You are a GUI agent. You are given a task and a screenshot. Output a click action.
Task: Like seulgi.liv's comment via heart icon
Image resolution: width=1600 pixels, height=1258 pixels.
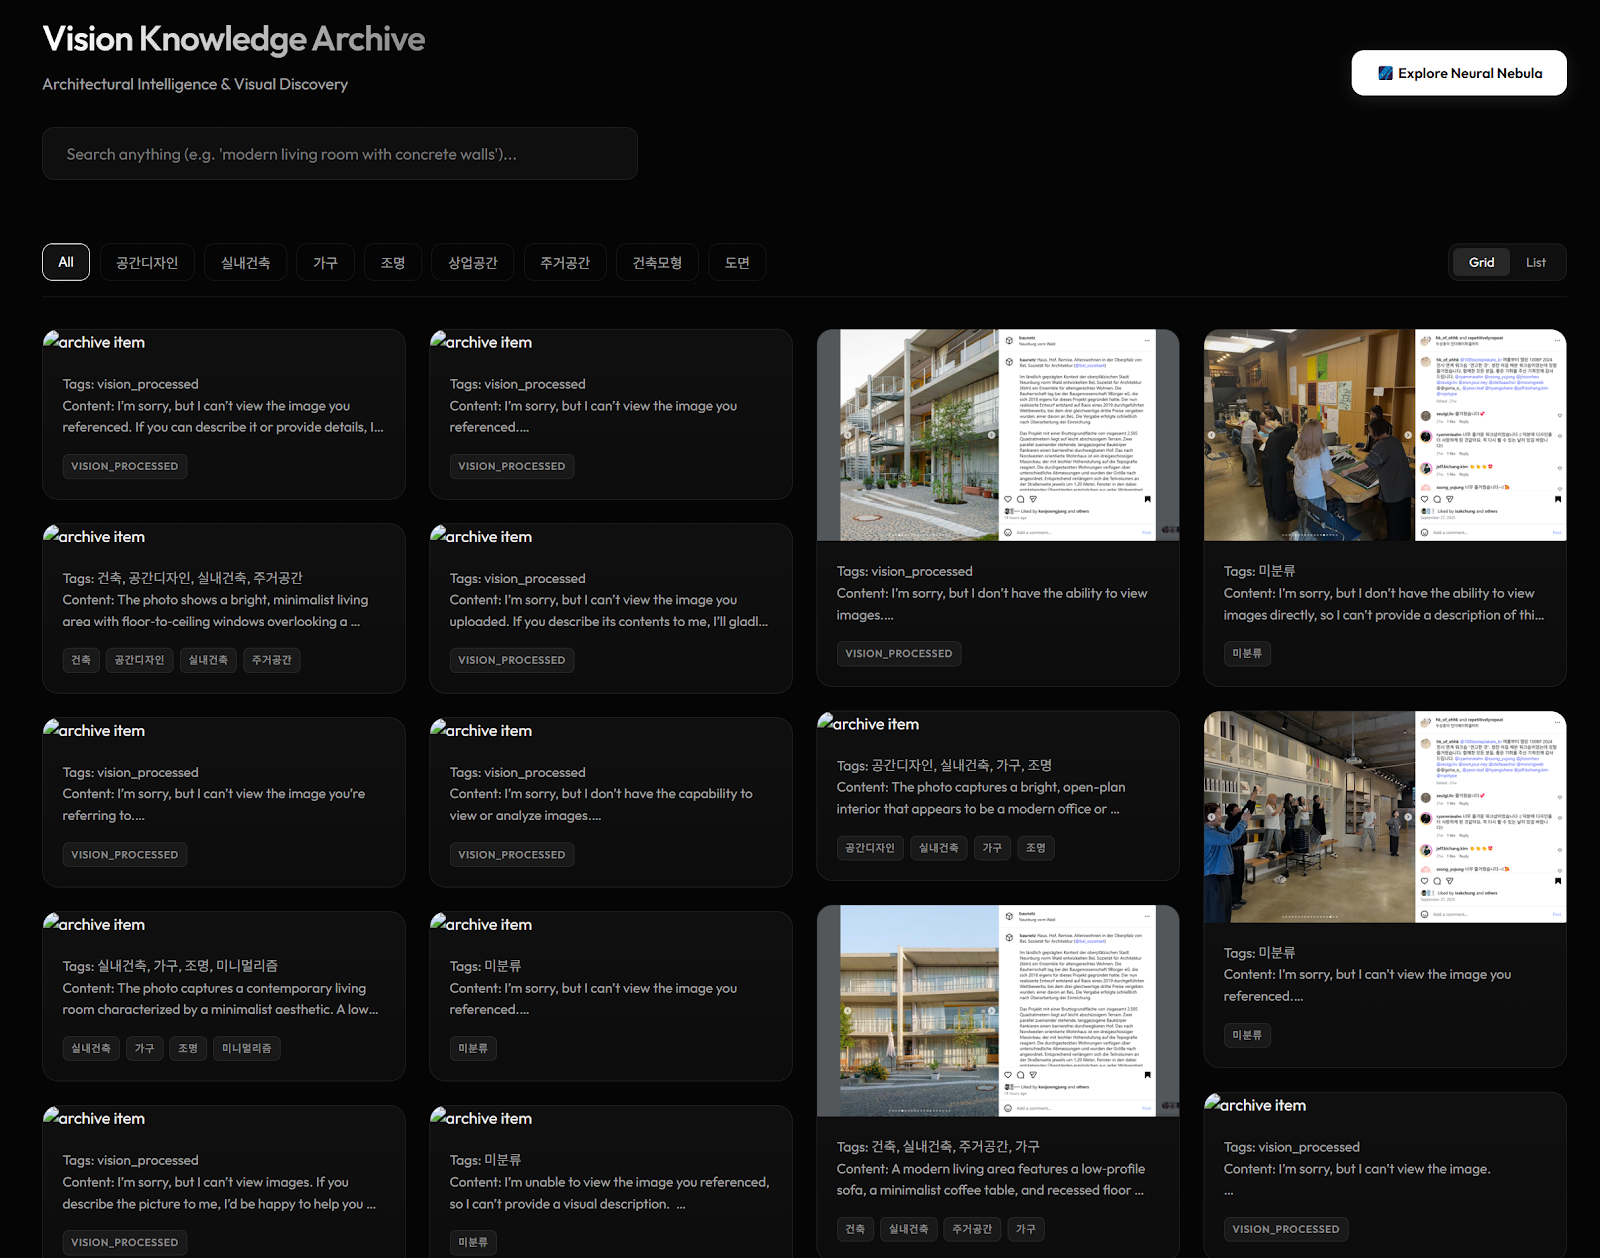tap(1560, 415)
